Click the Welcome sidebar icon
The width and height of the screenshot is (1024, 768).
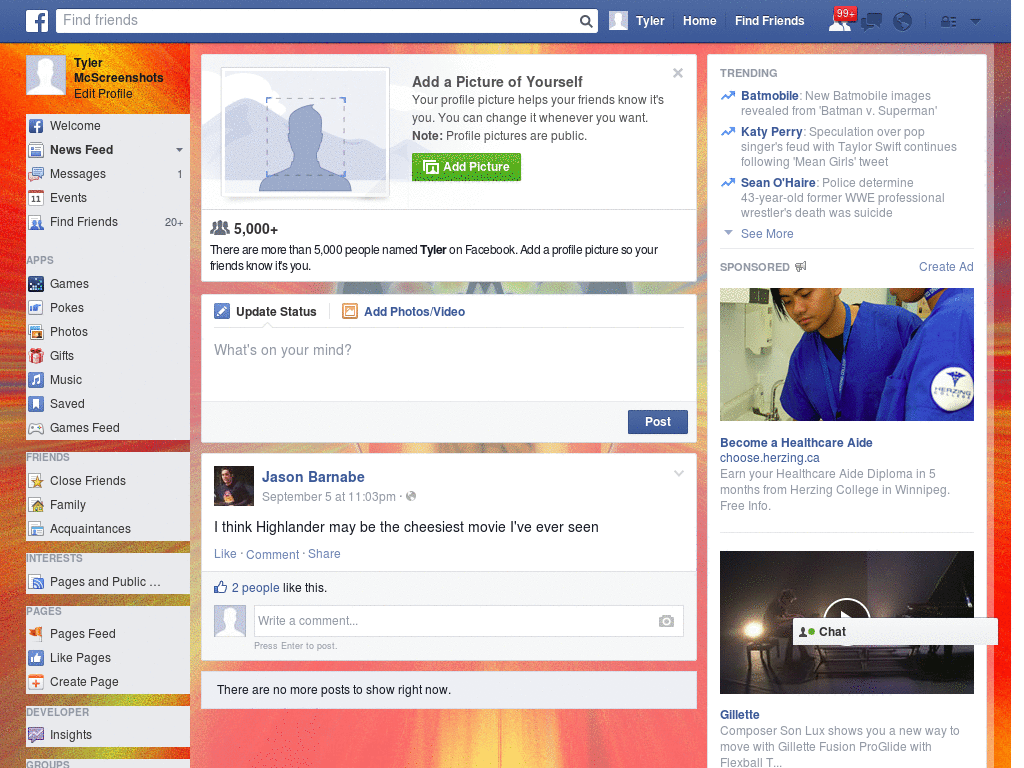pyautogui.click(x=36, y=126)
